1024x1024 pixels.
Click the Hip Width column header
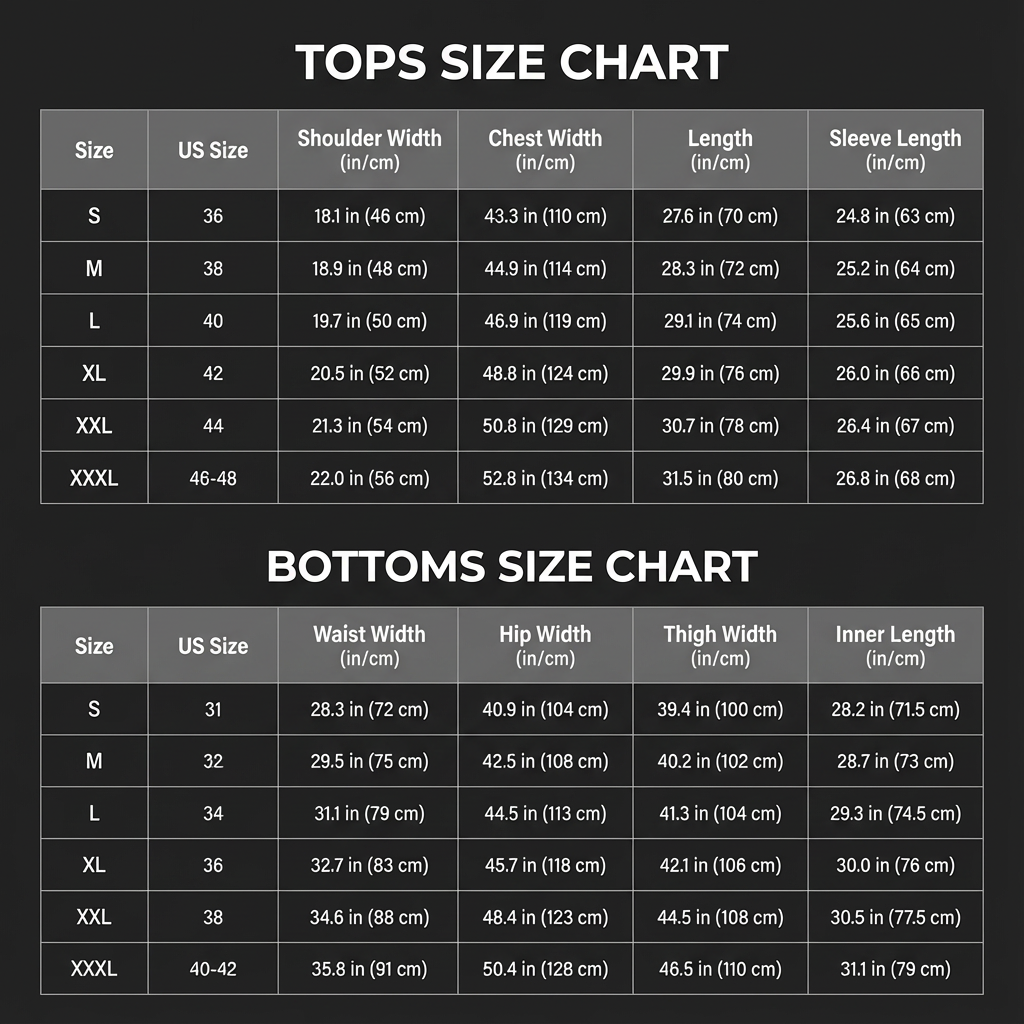pos(545,645)
